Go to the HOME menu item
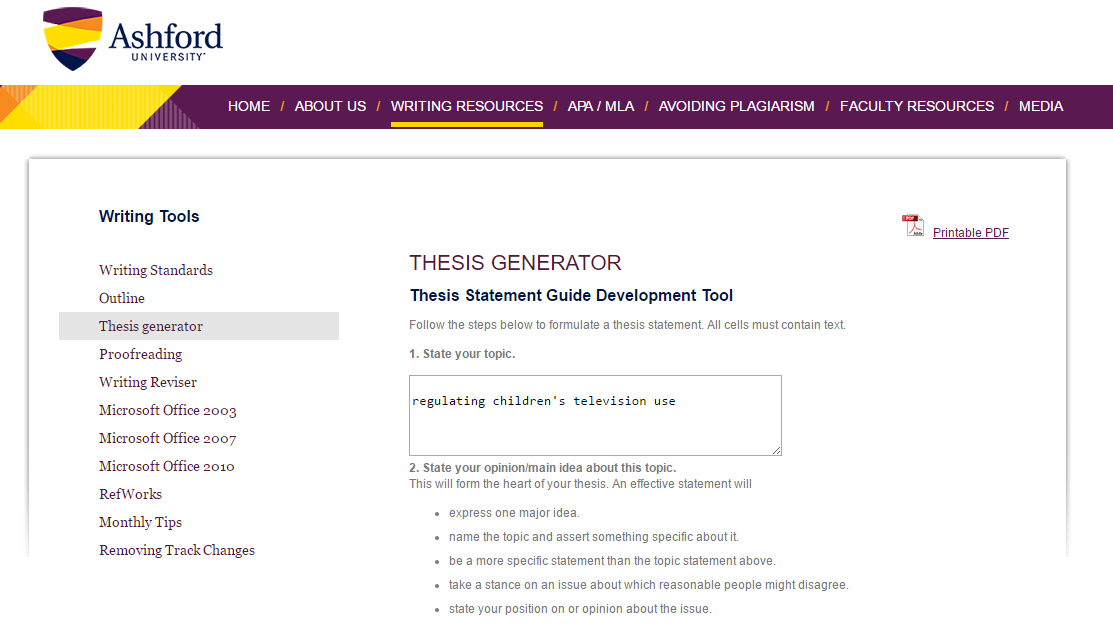Viewport: 1113px width, 625px height. tap(249, 106)
